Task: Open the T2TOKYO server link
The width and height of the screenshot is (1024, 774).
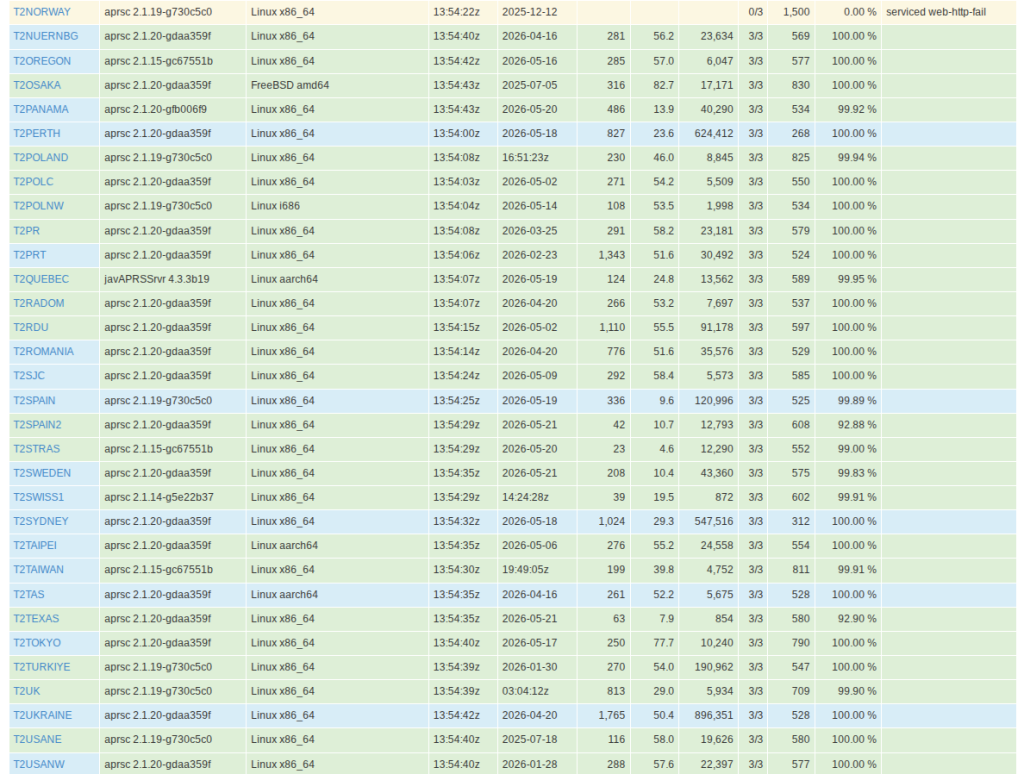Action: coord(37,643)
